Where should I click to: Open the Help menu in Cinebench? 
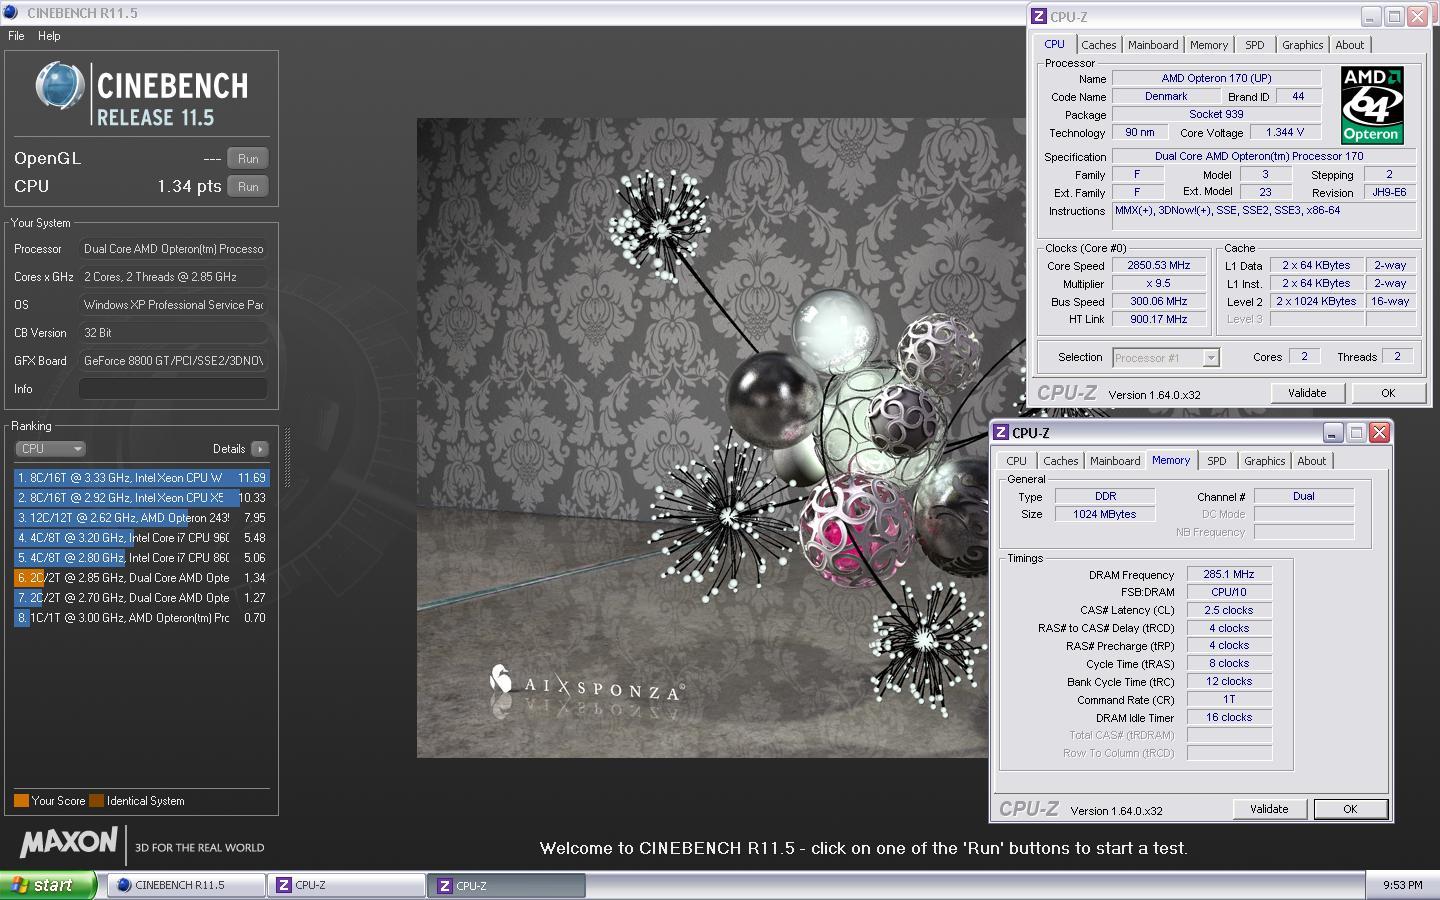[x=49, y=36]
